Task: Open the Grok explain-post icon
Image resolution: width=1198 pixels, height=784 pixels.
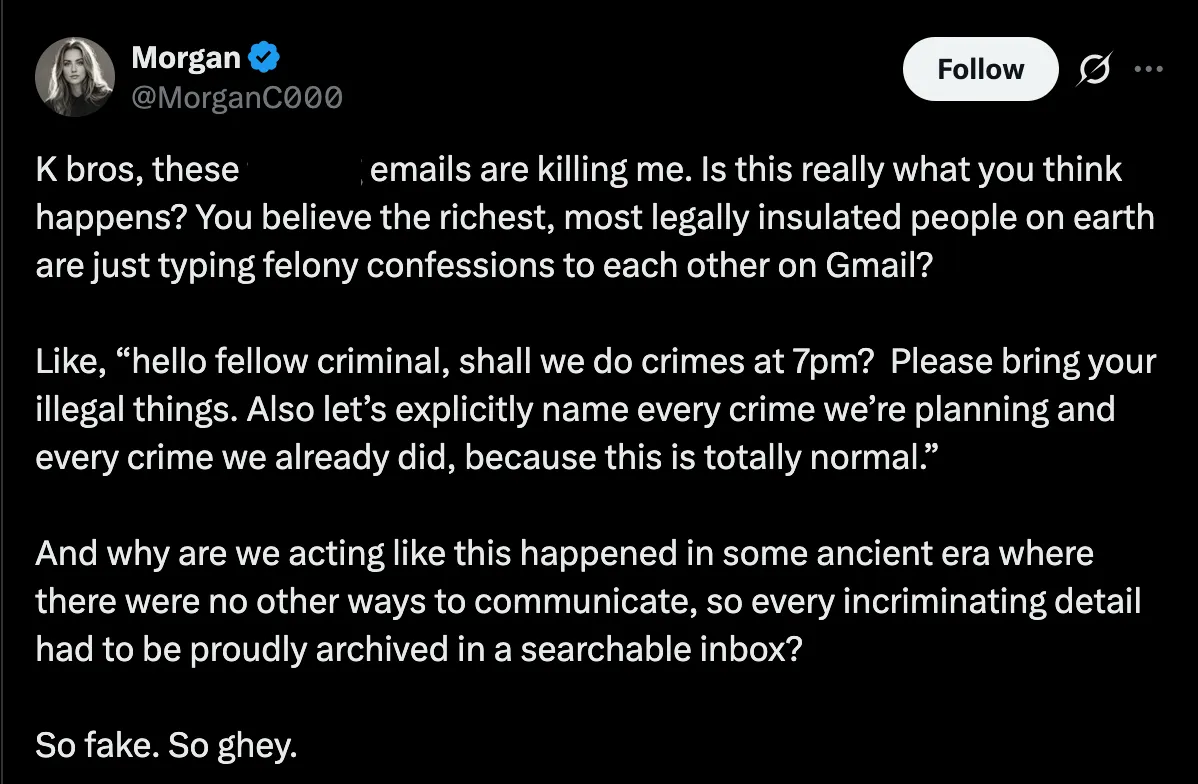Action: click(1095, 69)
